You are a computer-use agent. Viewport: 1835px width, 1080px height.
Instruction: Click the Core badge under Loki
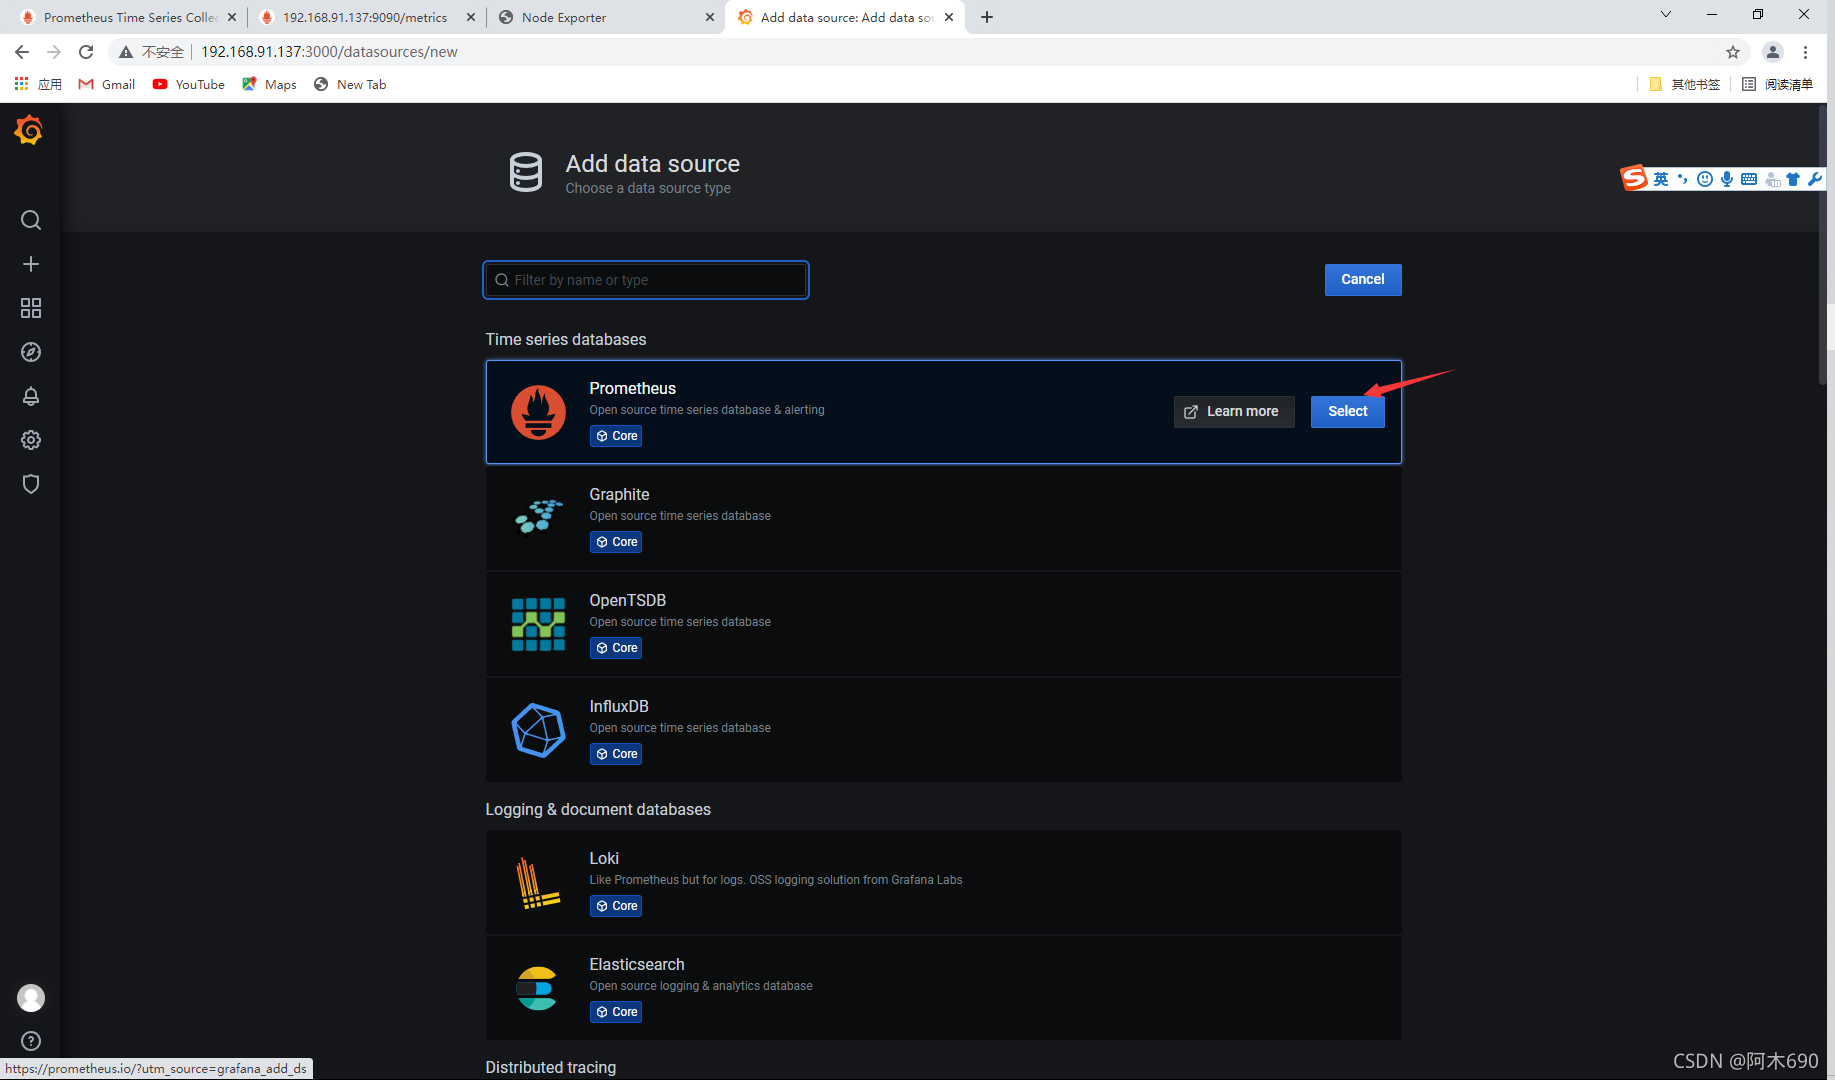coord(616,906)
